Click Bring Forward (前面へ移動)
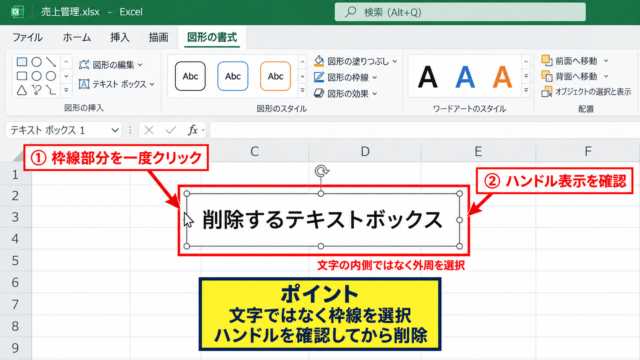640x360 pixels. point(570,61)
